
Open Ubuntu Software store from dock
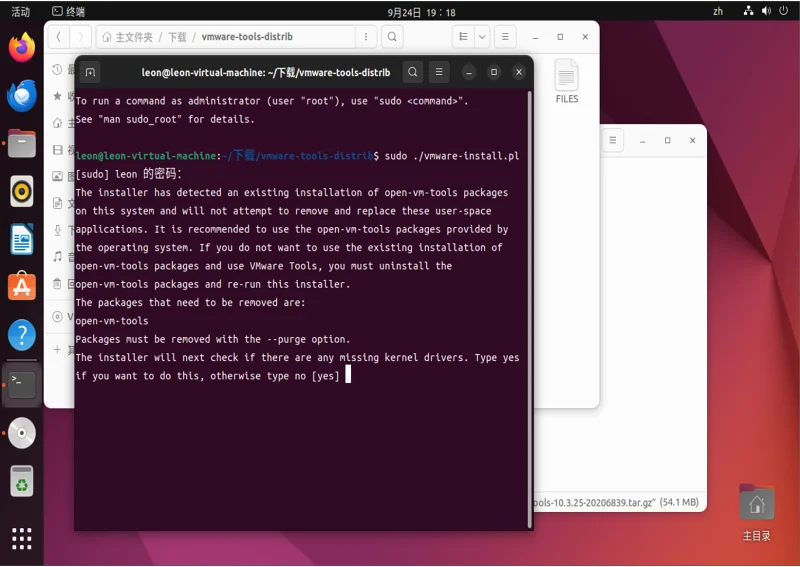point(21,286)
